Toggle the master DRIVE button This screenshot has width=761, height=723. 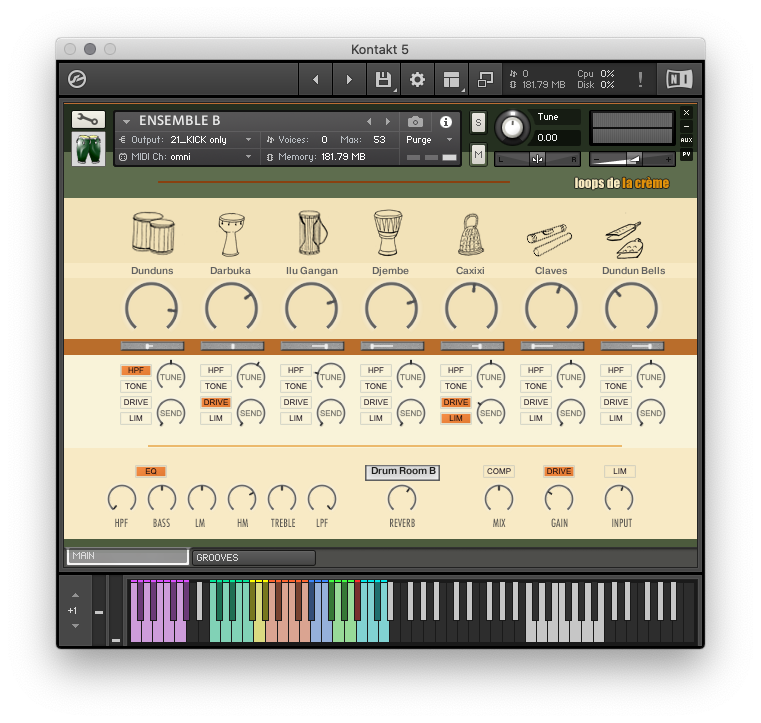click(559, 471)
